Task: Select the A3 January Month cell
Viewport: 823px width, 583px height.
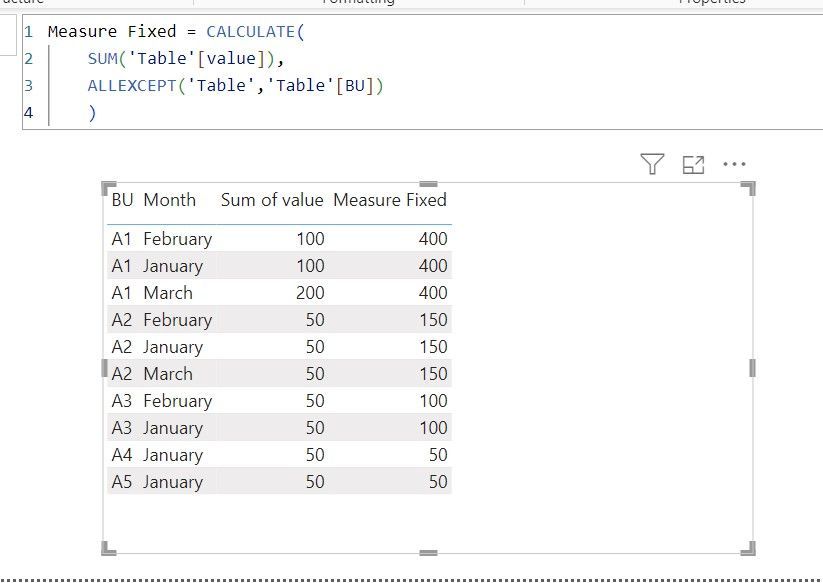Action: coord(173,428)
